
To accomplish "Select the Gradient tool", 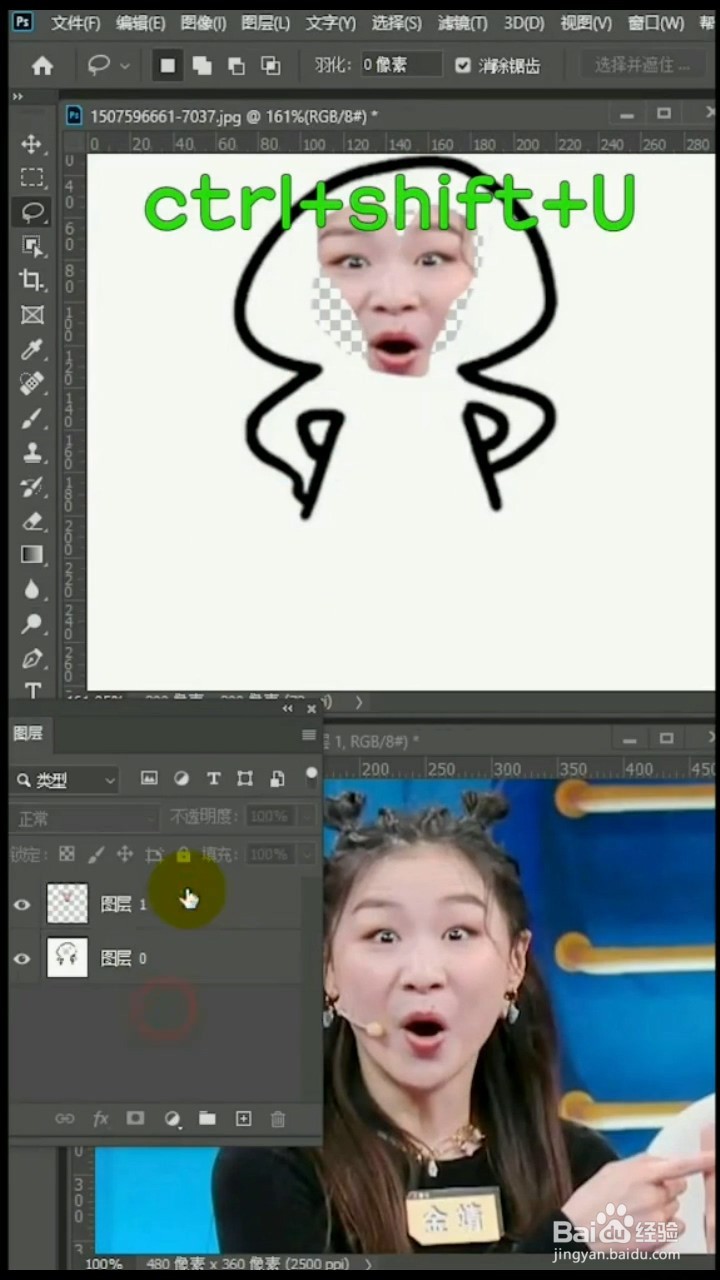I will pos(32,555).
